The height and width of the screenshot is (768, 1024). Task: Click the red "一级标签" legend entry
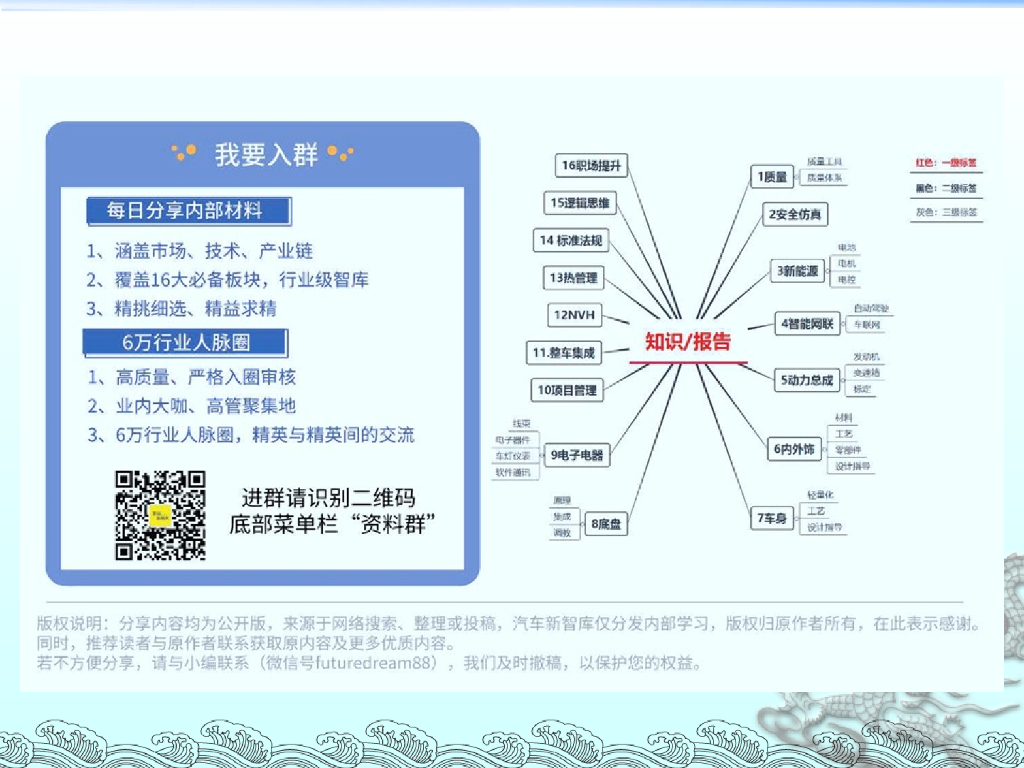(x=958, y=162)
